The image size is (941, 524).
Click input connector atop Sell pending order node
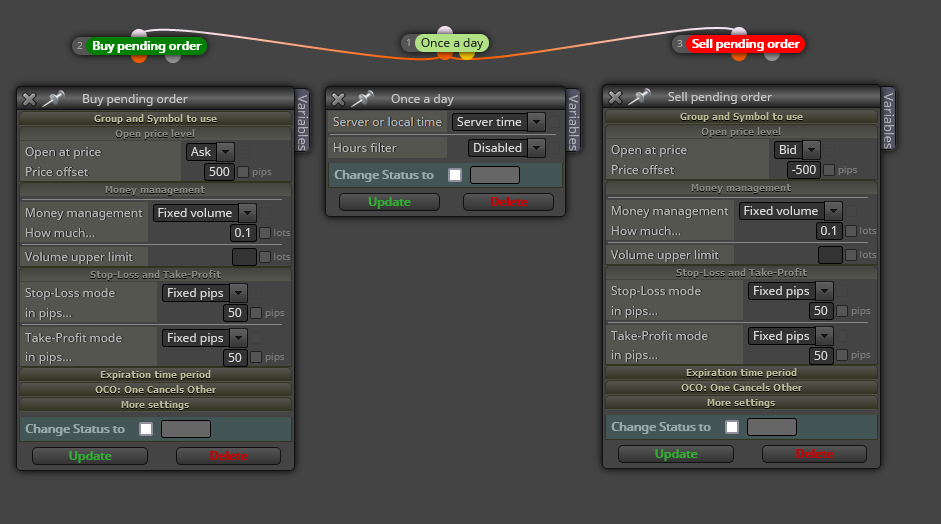[x=739, y=31]
